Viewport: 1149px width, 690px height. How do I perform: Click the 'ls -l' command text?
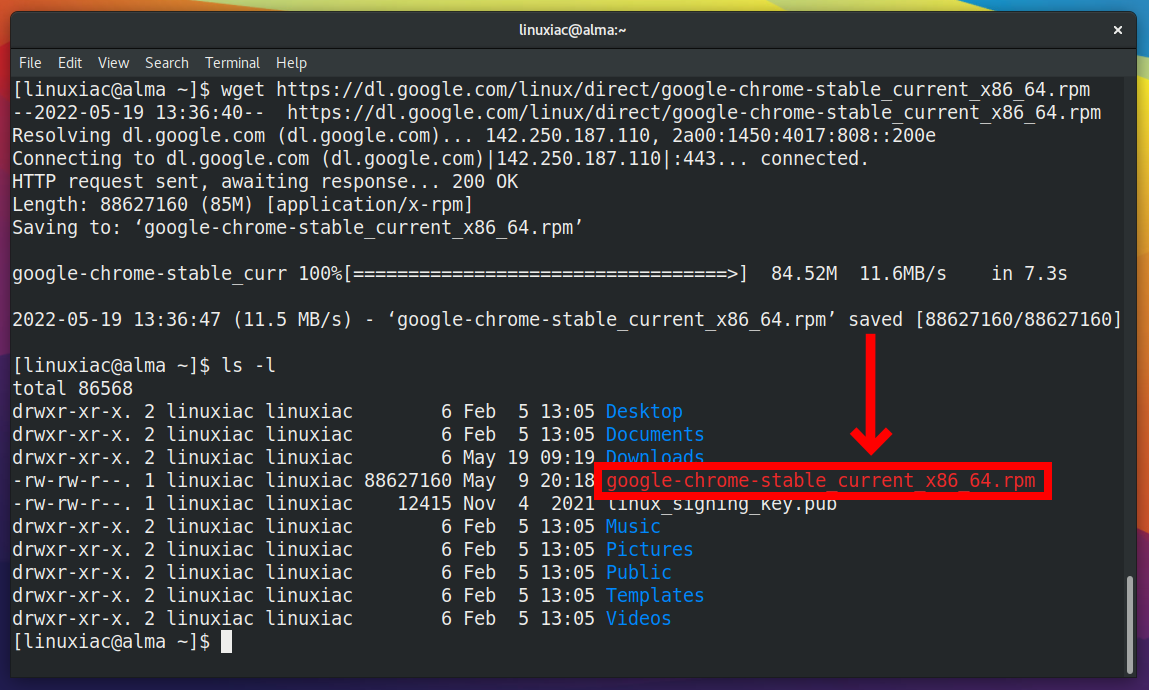248,365
